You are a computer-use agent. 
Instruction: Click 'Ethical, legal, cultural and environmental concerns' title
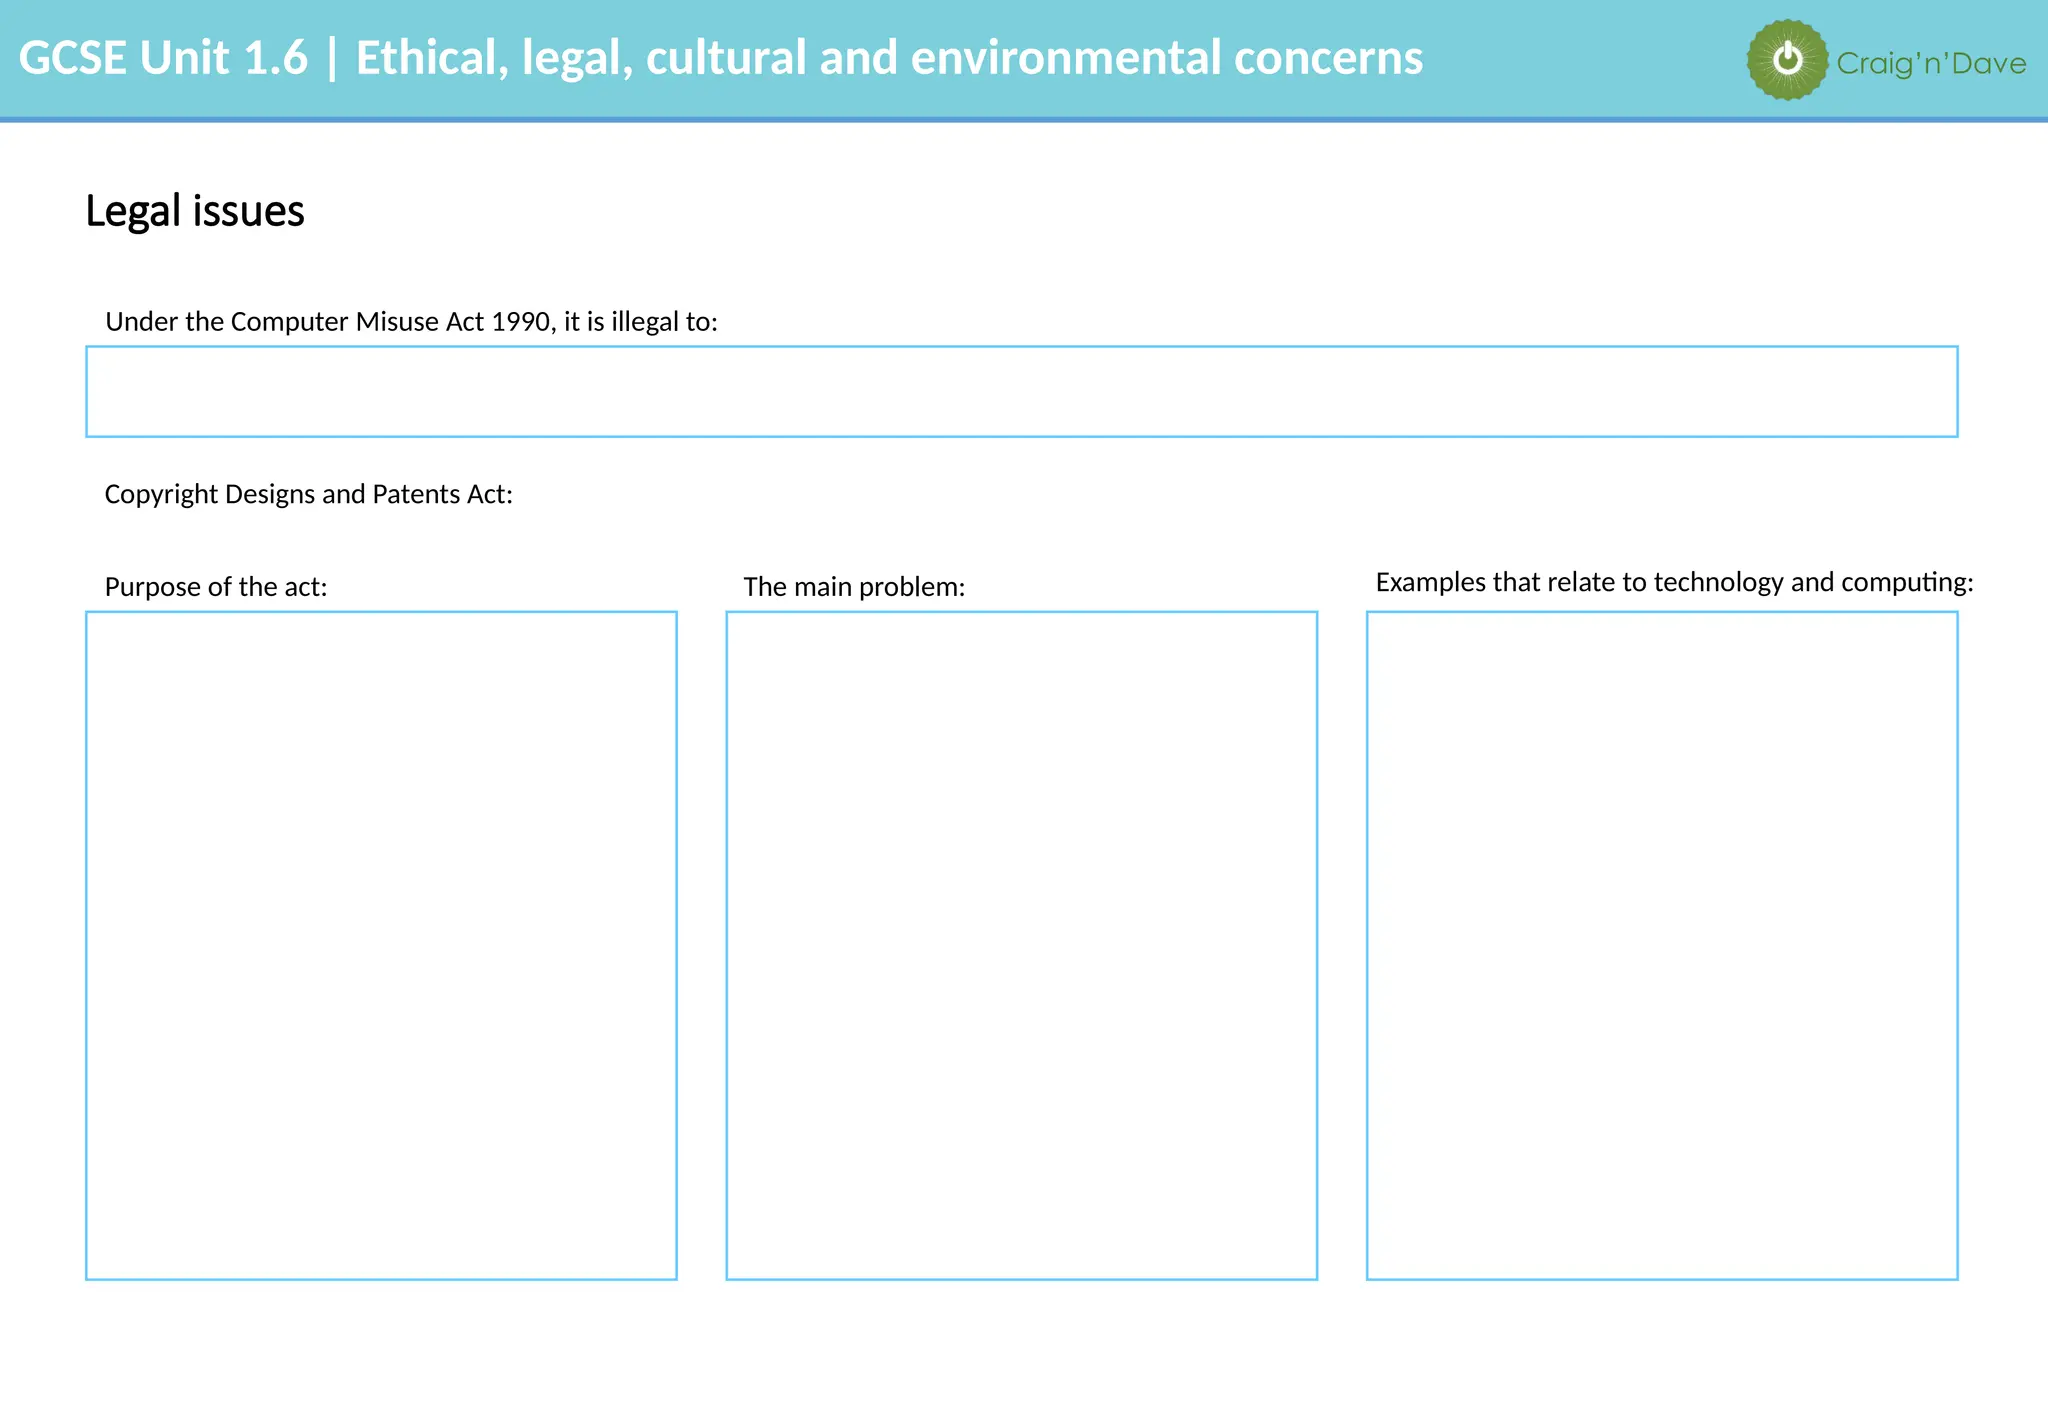pos(889,58)
